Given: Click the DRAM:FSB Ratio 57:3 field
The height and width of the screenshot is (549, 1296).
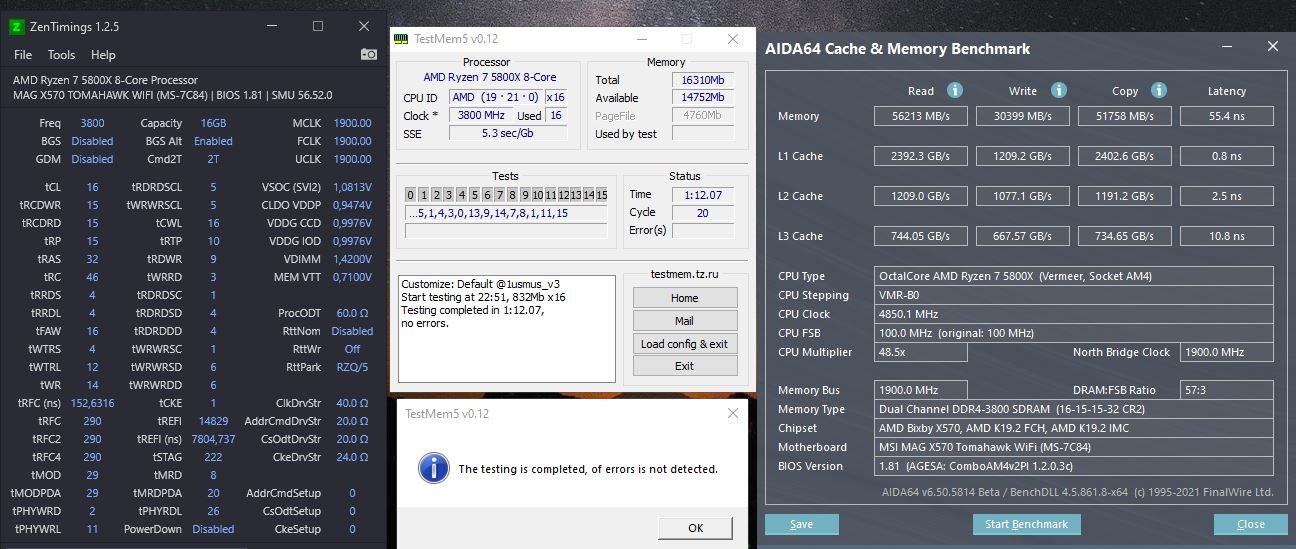Looking at the screenshot, I should pyautogui.click(x=1227, y=390).
